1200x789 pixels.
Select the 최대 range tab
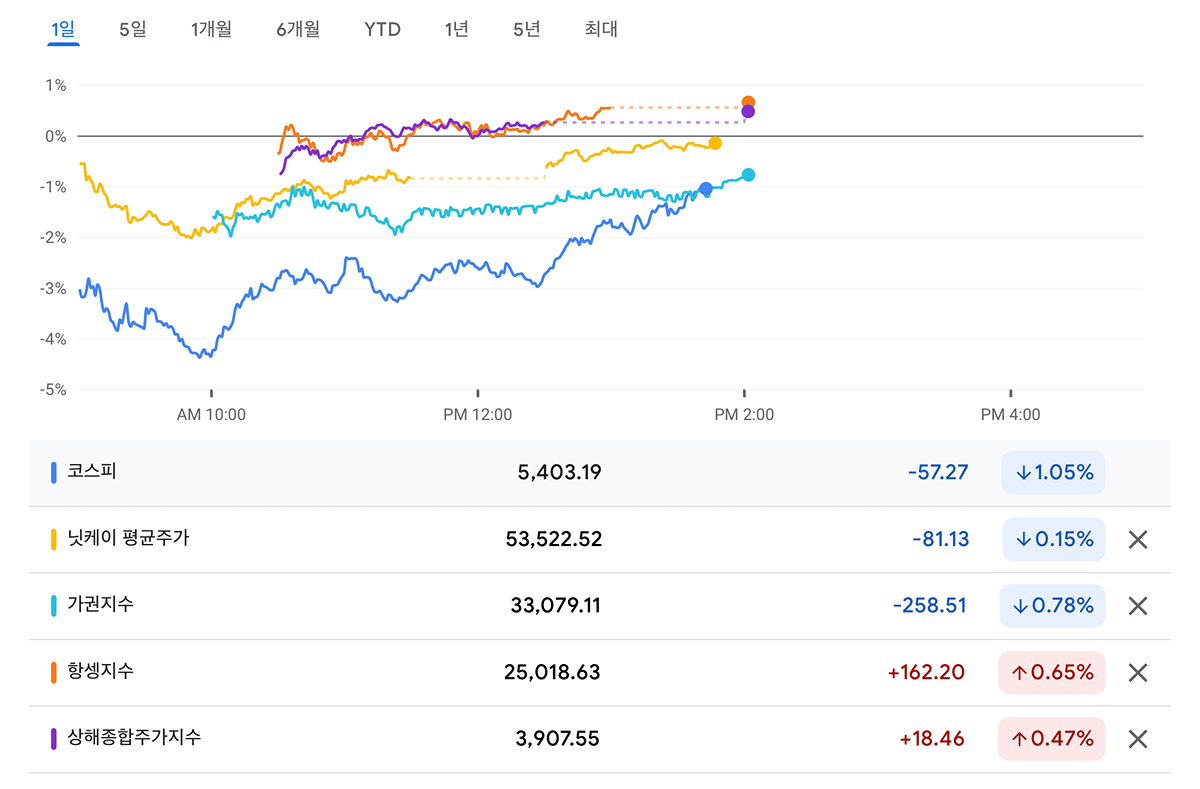[x=601, y=29]
